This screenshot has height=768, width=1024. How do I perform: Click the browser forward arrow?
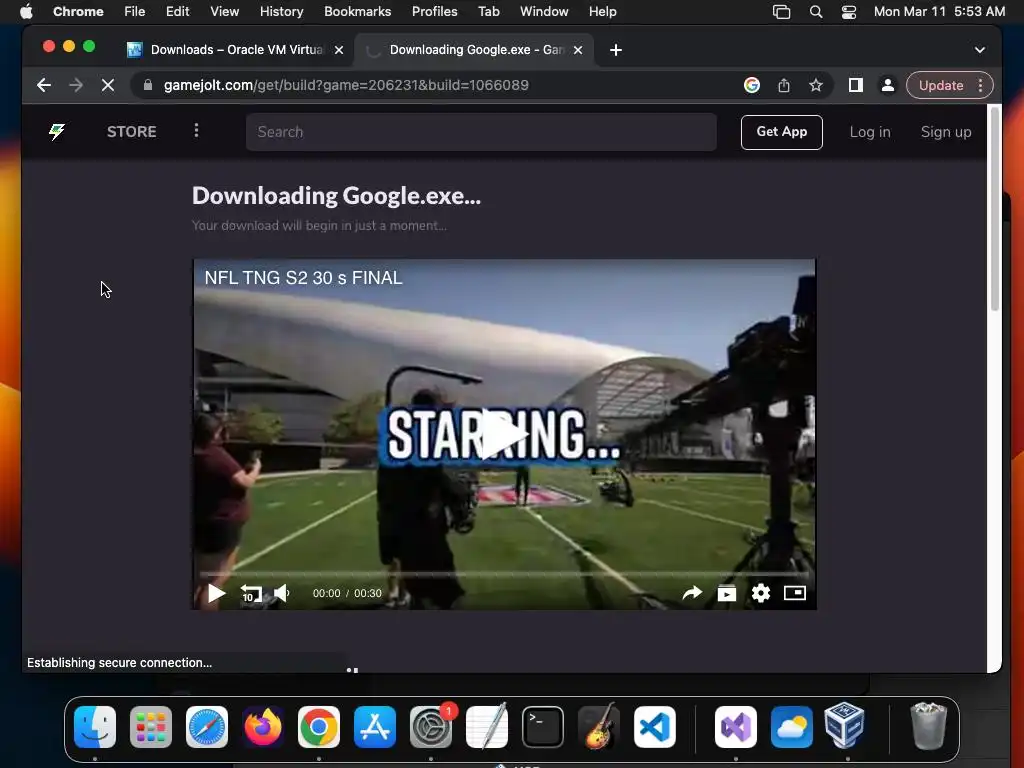pos(76,85)
